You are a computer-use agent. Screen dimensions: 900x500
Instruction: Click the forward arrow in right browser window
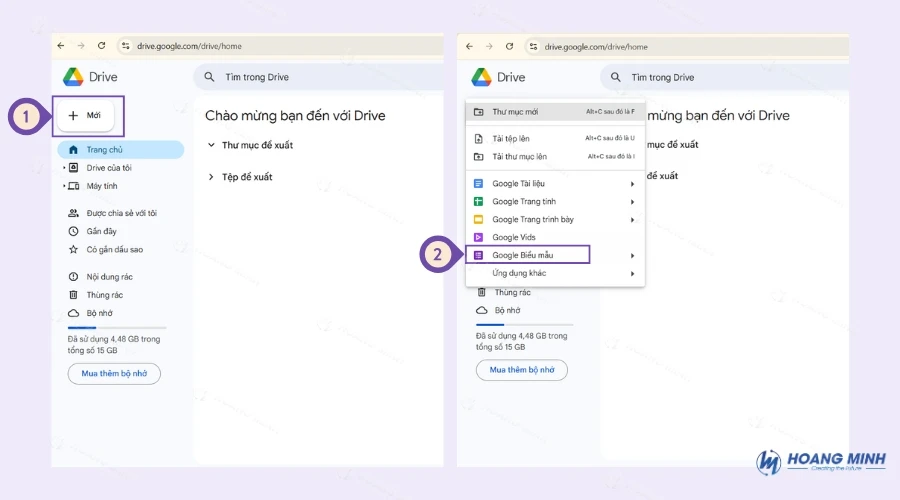coord(489,46)
